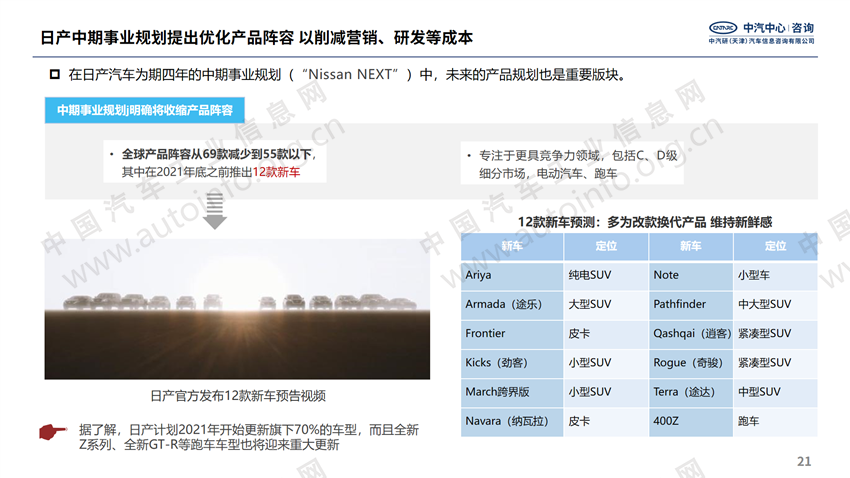Select the Terra（途达）cell
This screenshot has height=478, width=850.
691,392
